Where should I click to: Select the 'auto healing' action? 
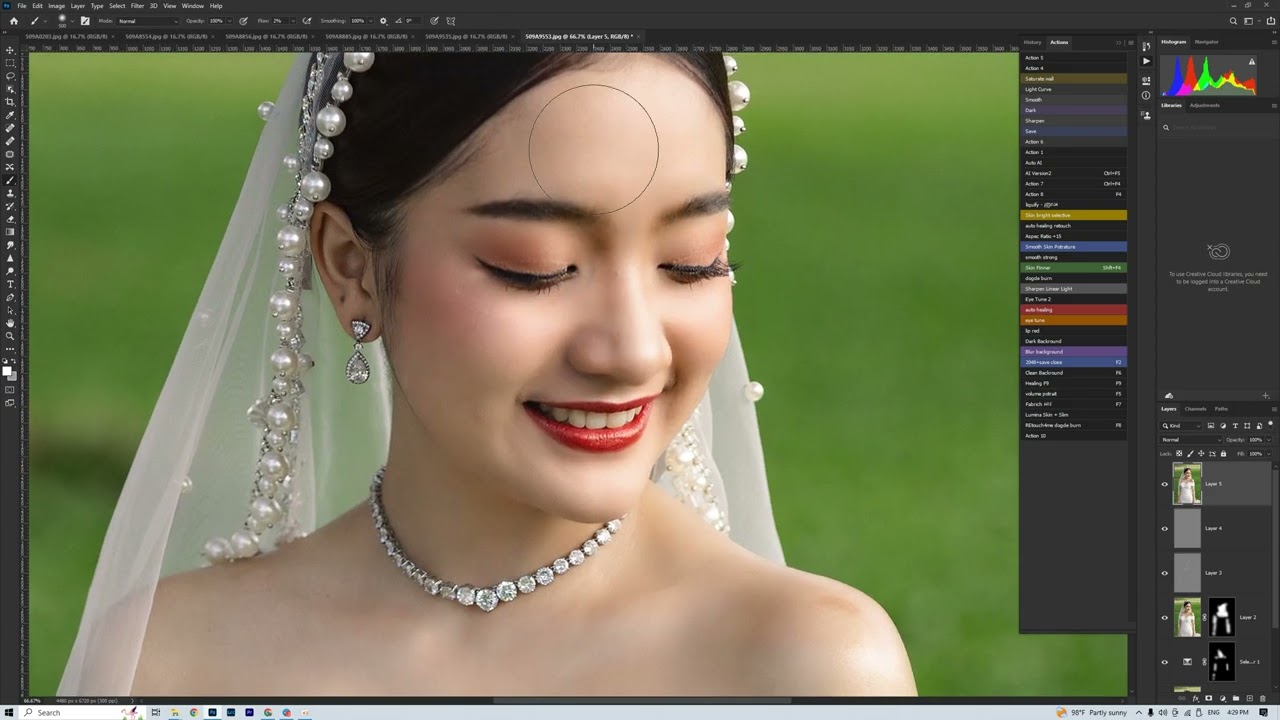(1073, 310)
